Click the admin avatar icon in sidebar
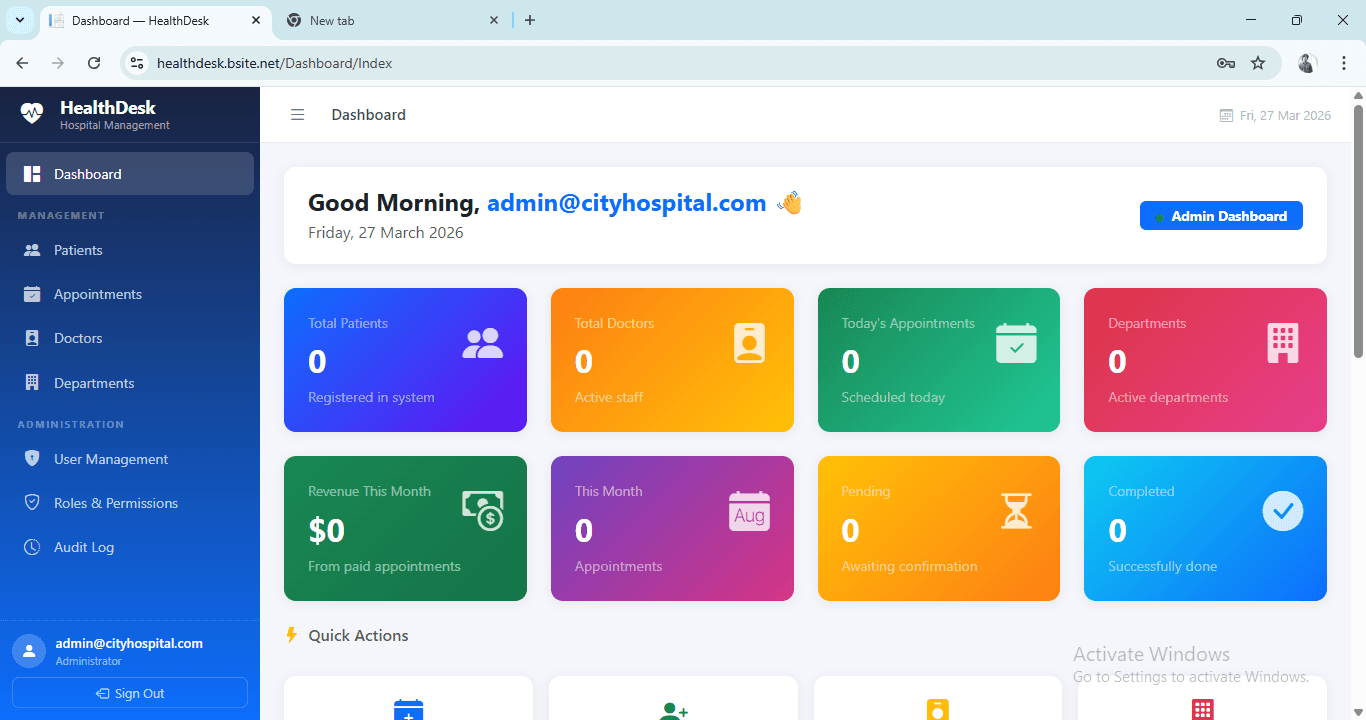This screenshot has width=1366, height=720. [29, 651]
